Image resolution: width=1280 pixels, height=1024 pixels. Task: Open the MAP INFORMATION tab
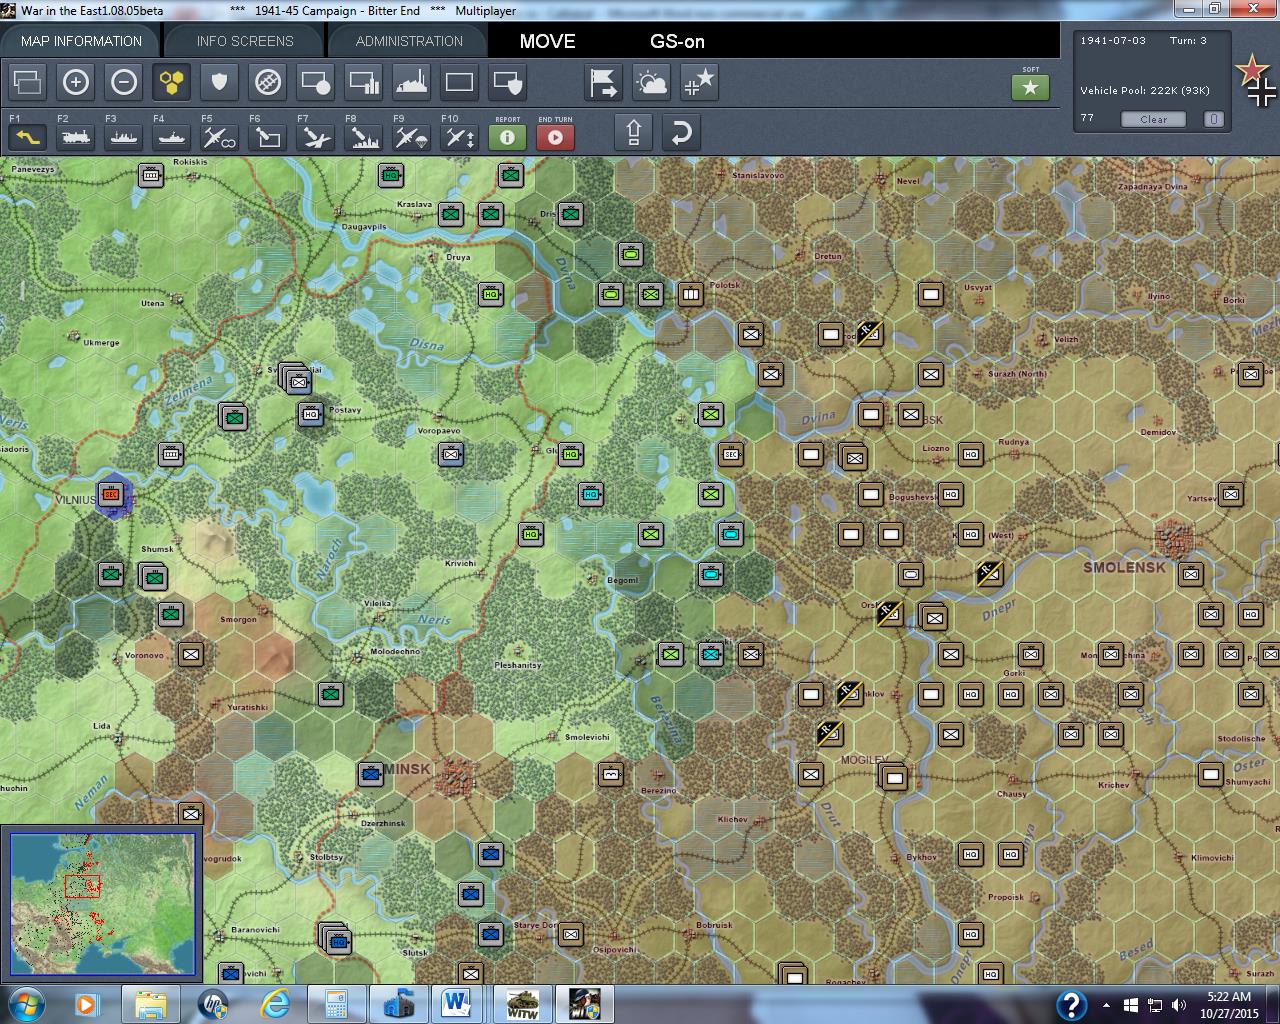(x=81, y=41)
